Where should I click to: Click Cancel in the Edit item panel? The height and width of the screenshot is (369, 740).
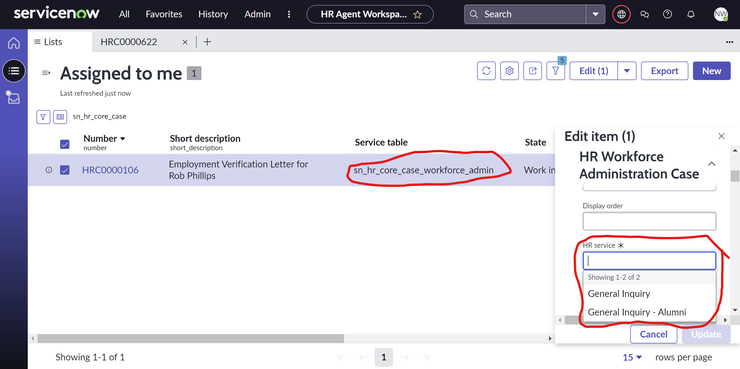point(654,334)
